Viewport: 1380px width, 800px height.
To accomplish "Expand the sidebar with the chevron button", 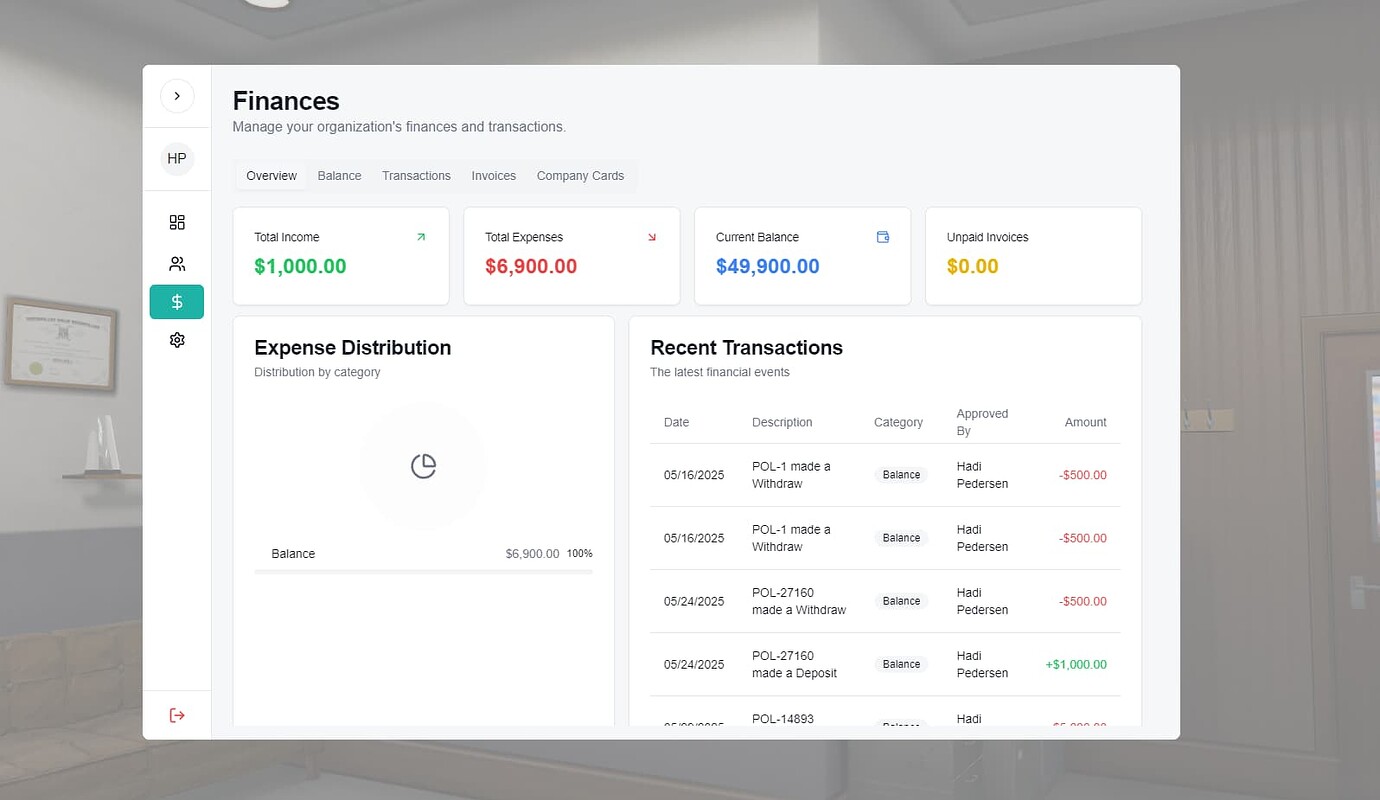I will pos(177,96).
